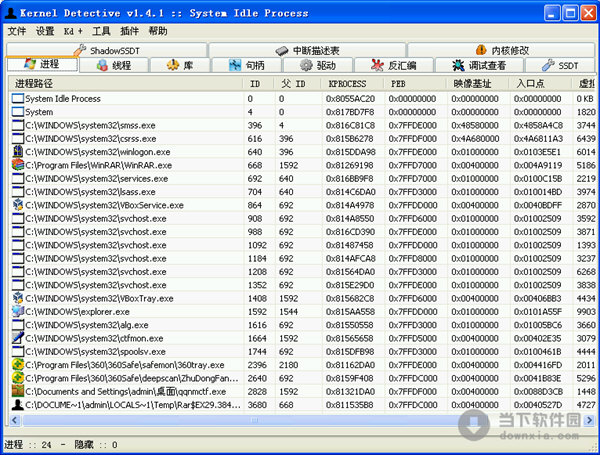600x455 pixels.
Task: Sort by the ID column header
Action: click(259, 83)
